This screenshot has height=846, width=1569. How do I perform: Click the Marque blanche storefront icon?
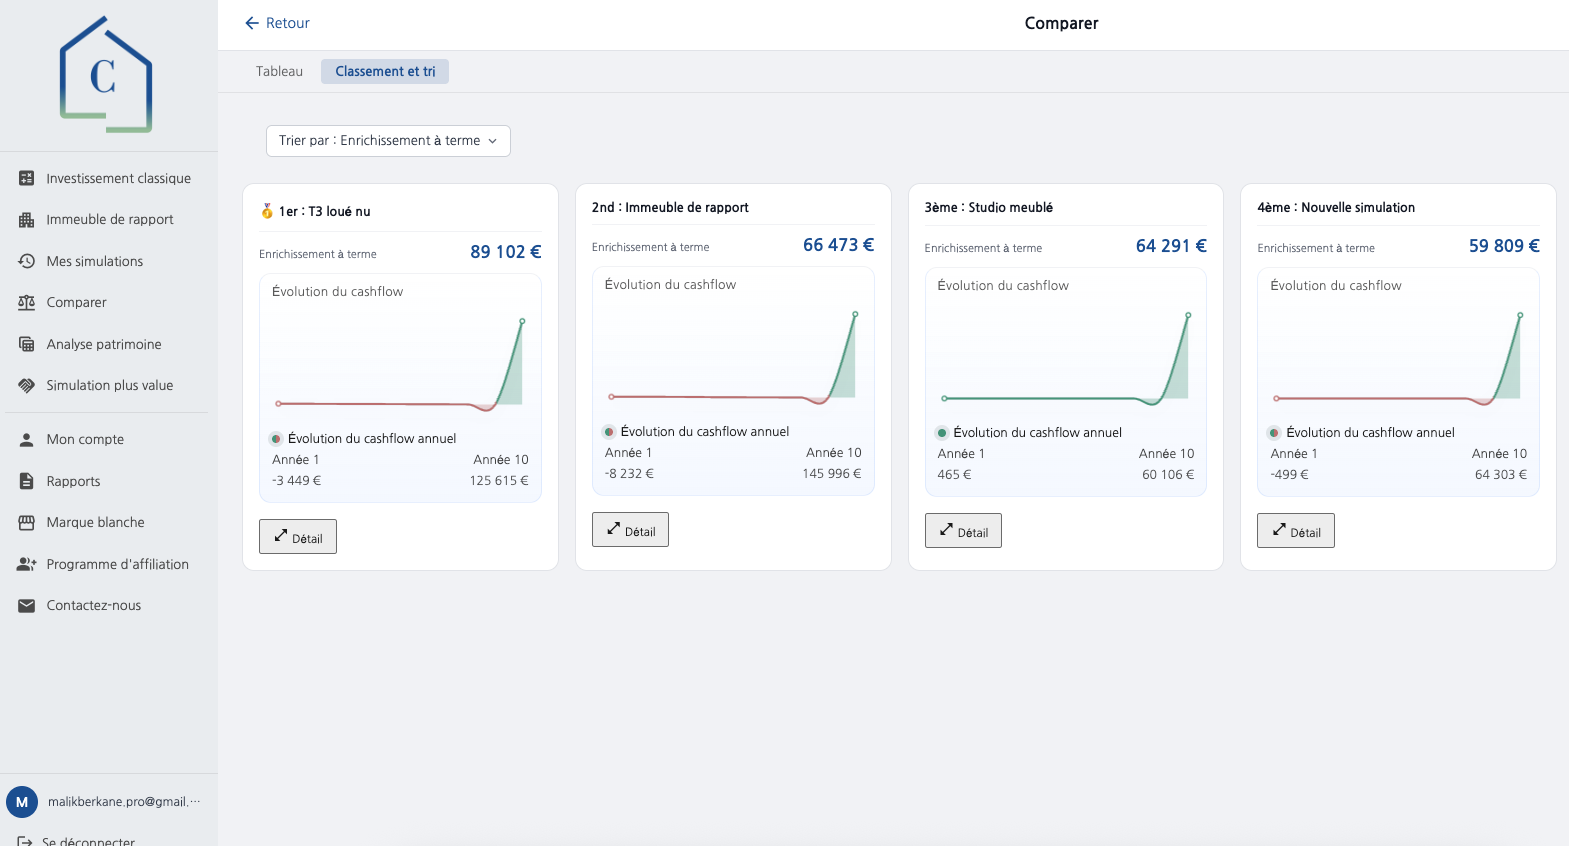coord(27,522)
